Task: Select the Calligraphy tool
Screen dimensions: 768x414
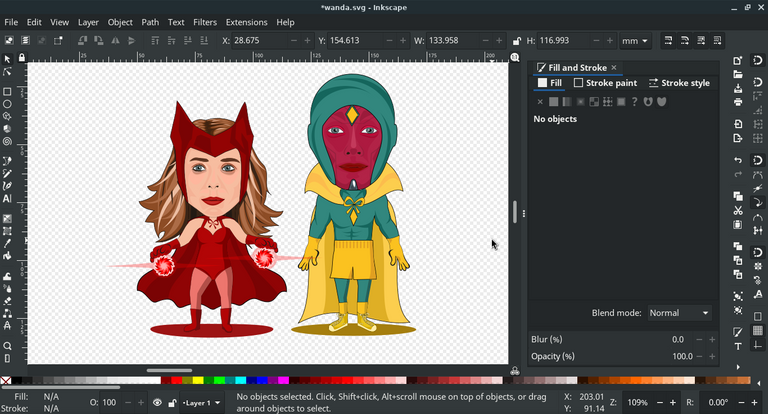Action: pos(7,186)
